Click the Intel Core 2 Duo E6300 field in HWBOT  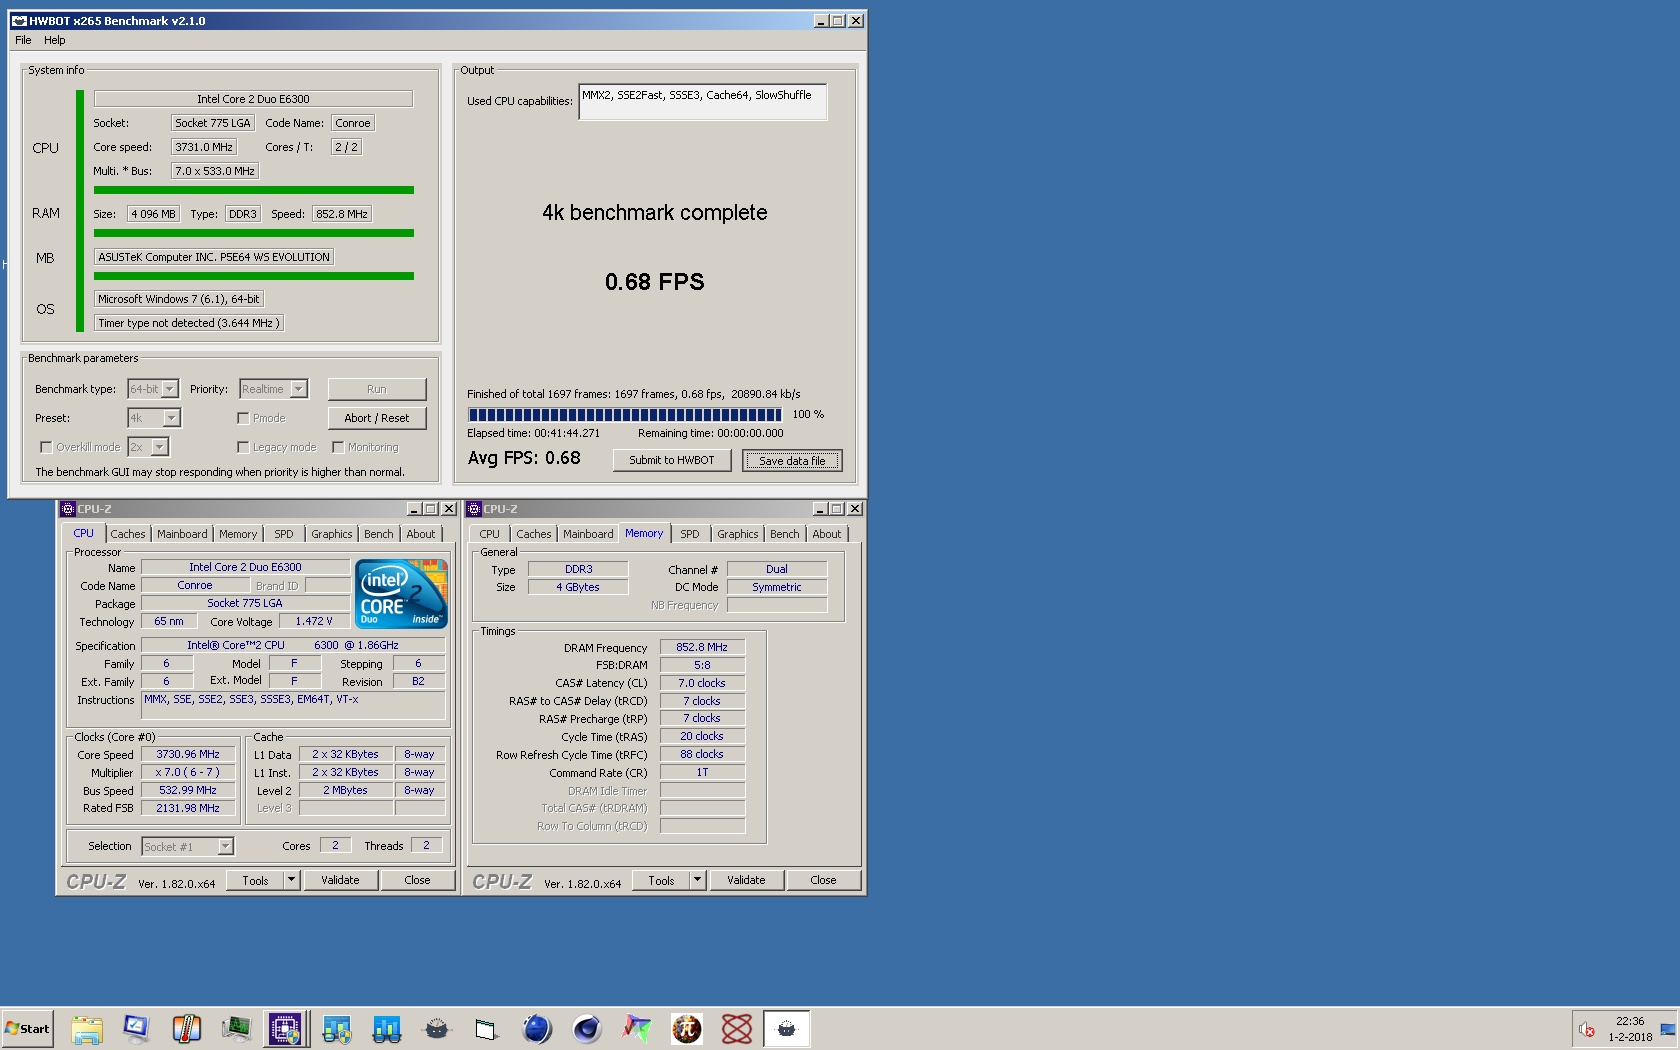pos(253,99)
